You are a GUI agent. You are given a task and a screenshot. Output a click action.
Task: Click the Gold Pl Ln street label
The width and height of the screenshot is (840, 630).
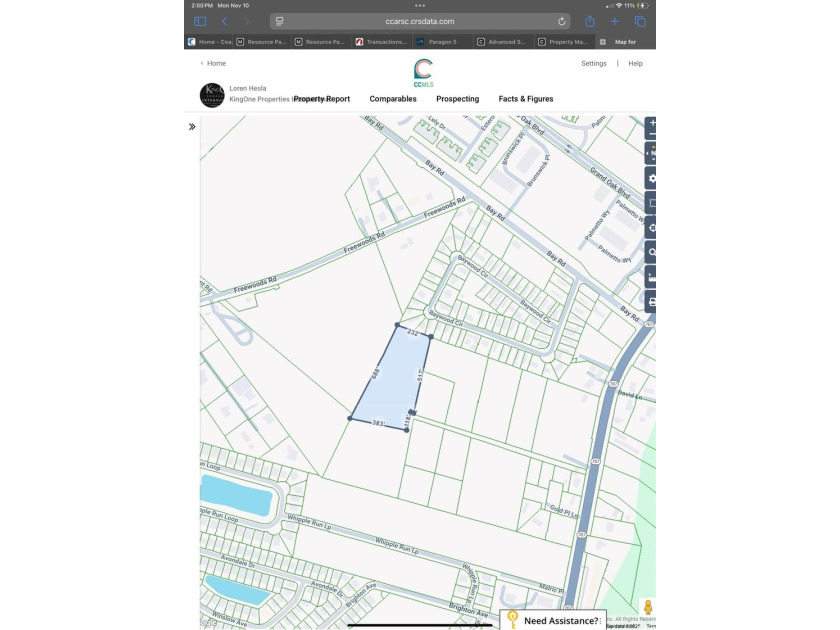click(564, 511)
